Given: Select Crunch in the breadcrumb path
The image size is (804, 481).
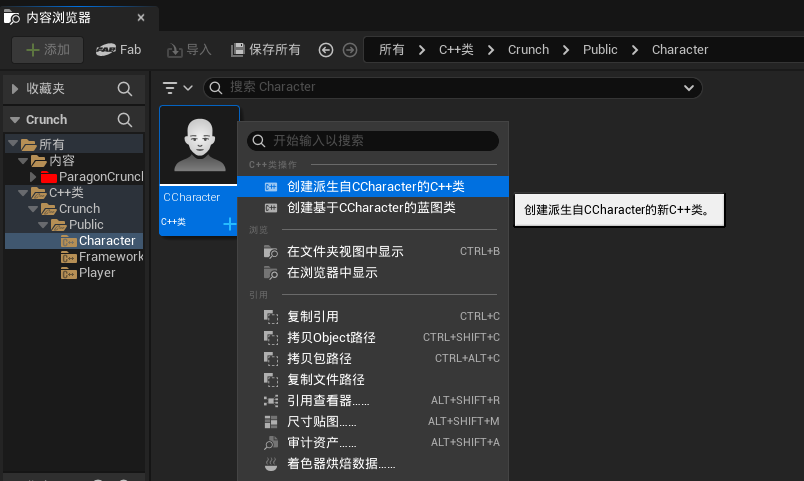Looking at the screenshot, I should coord(528,50).
